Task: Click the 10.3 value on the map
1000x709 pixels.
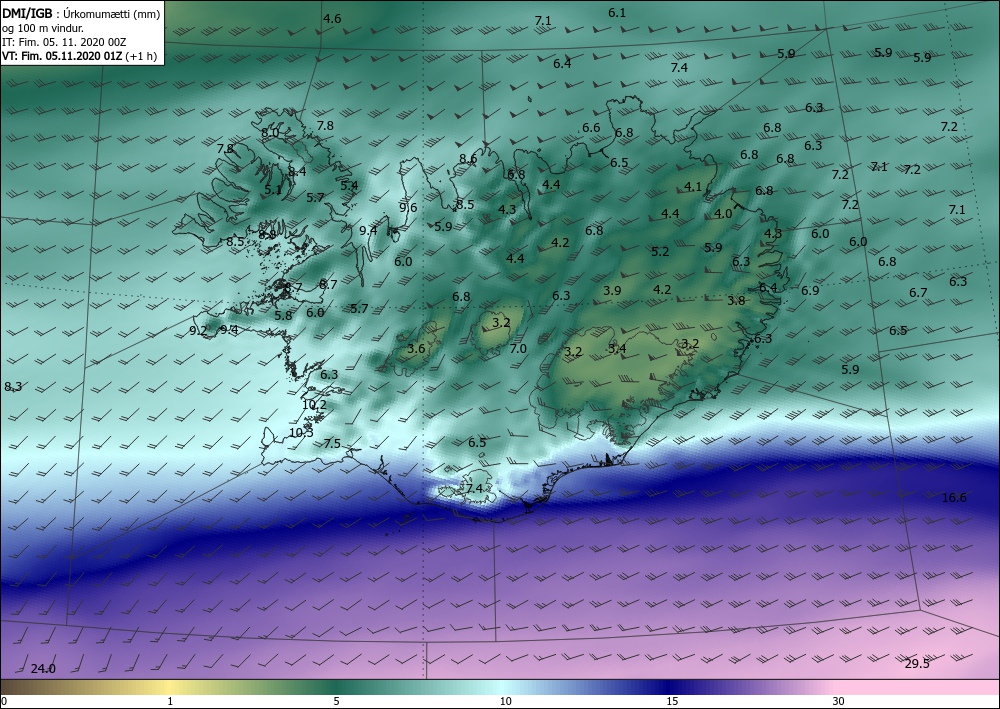Action: click(301, 432)
